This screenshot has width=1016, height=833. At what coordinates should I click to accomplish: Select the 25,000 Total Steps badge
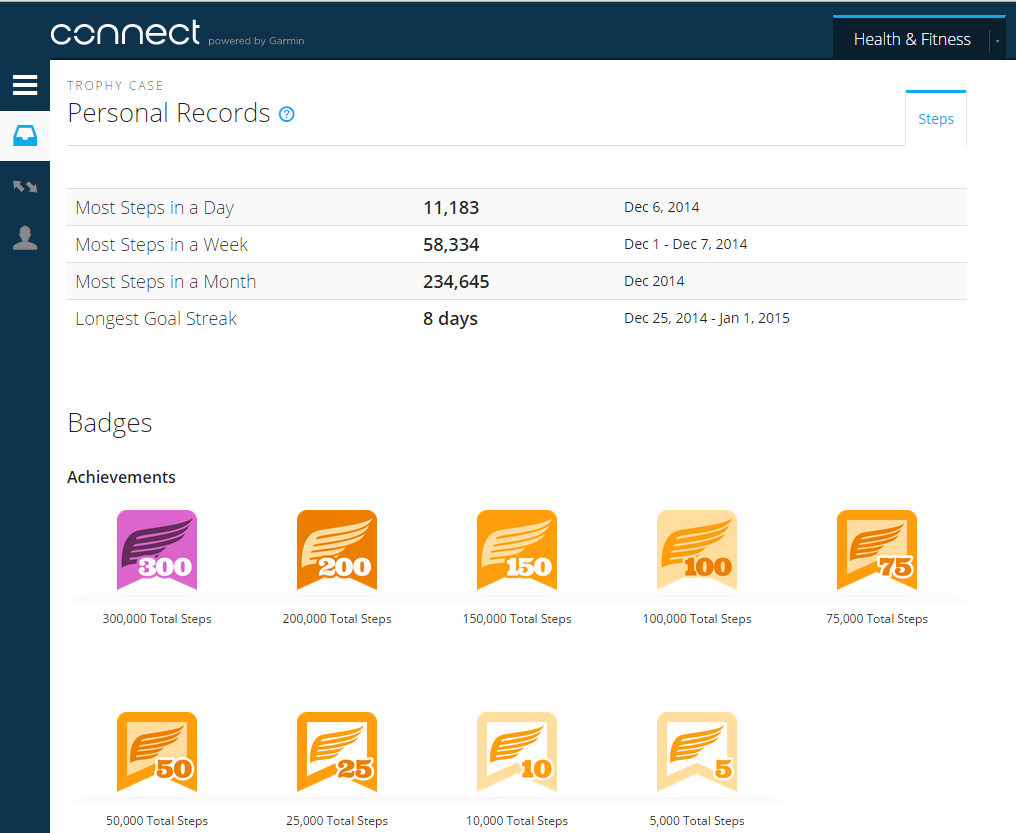coord(337,752)
